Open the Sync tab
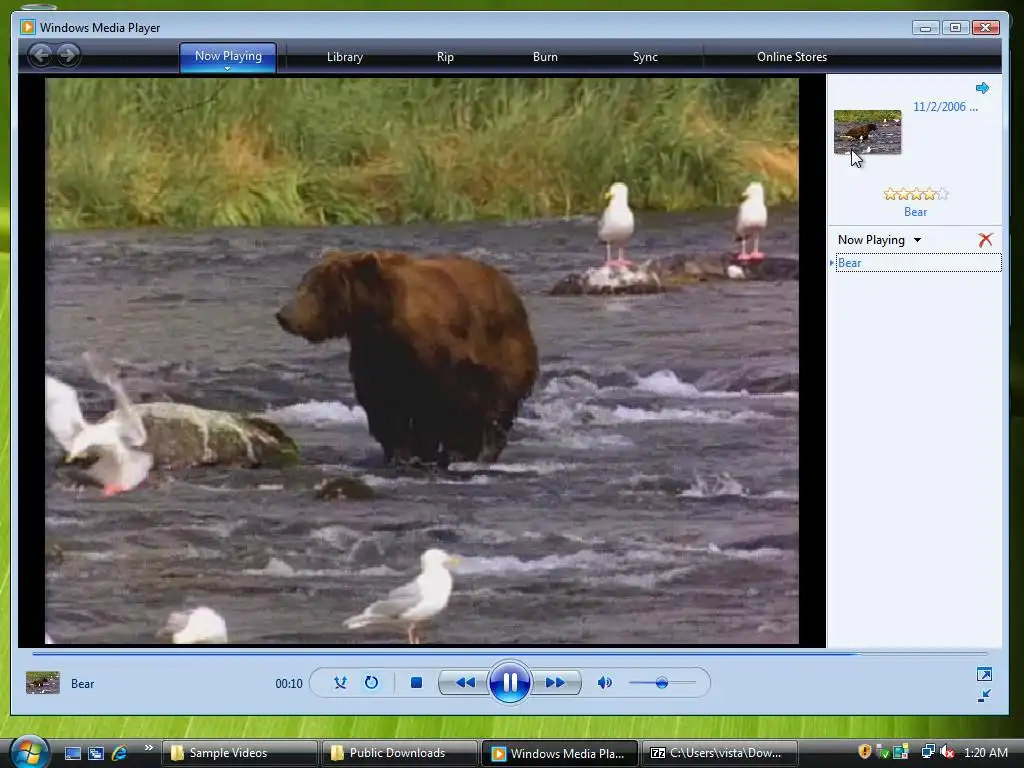The image size is (1024, 768). click(x=645, y=57)
